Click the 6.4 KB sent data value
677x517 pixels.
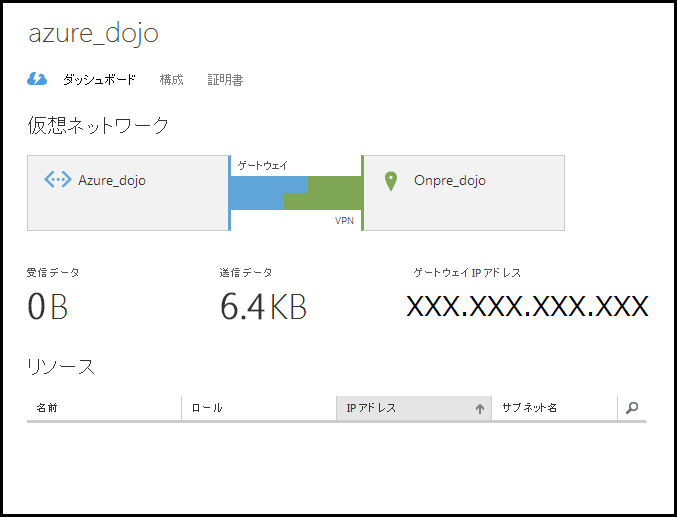click(263, 308)
